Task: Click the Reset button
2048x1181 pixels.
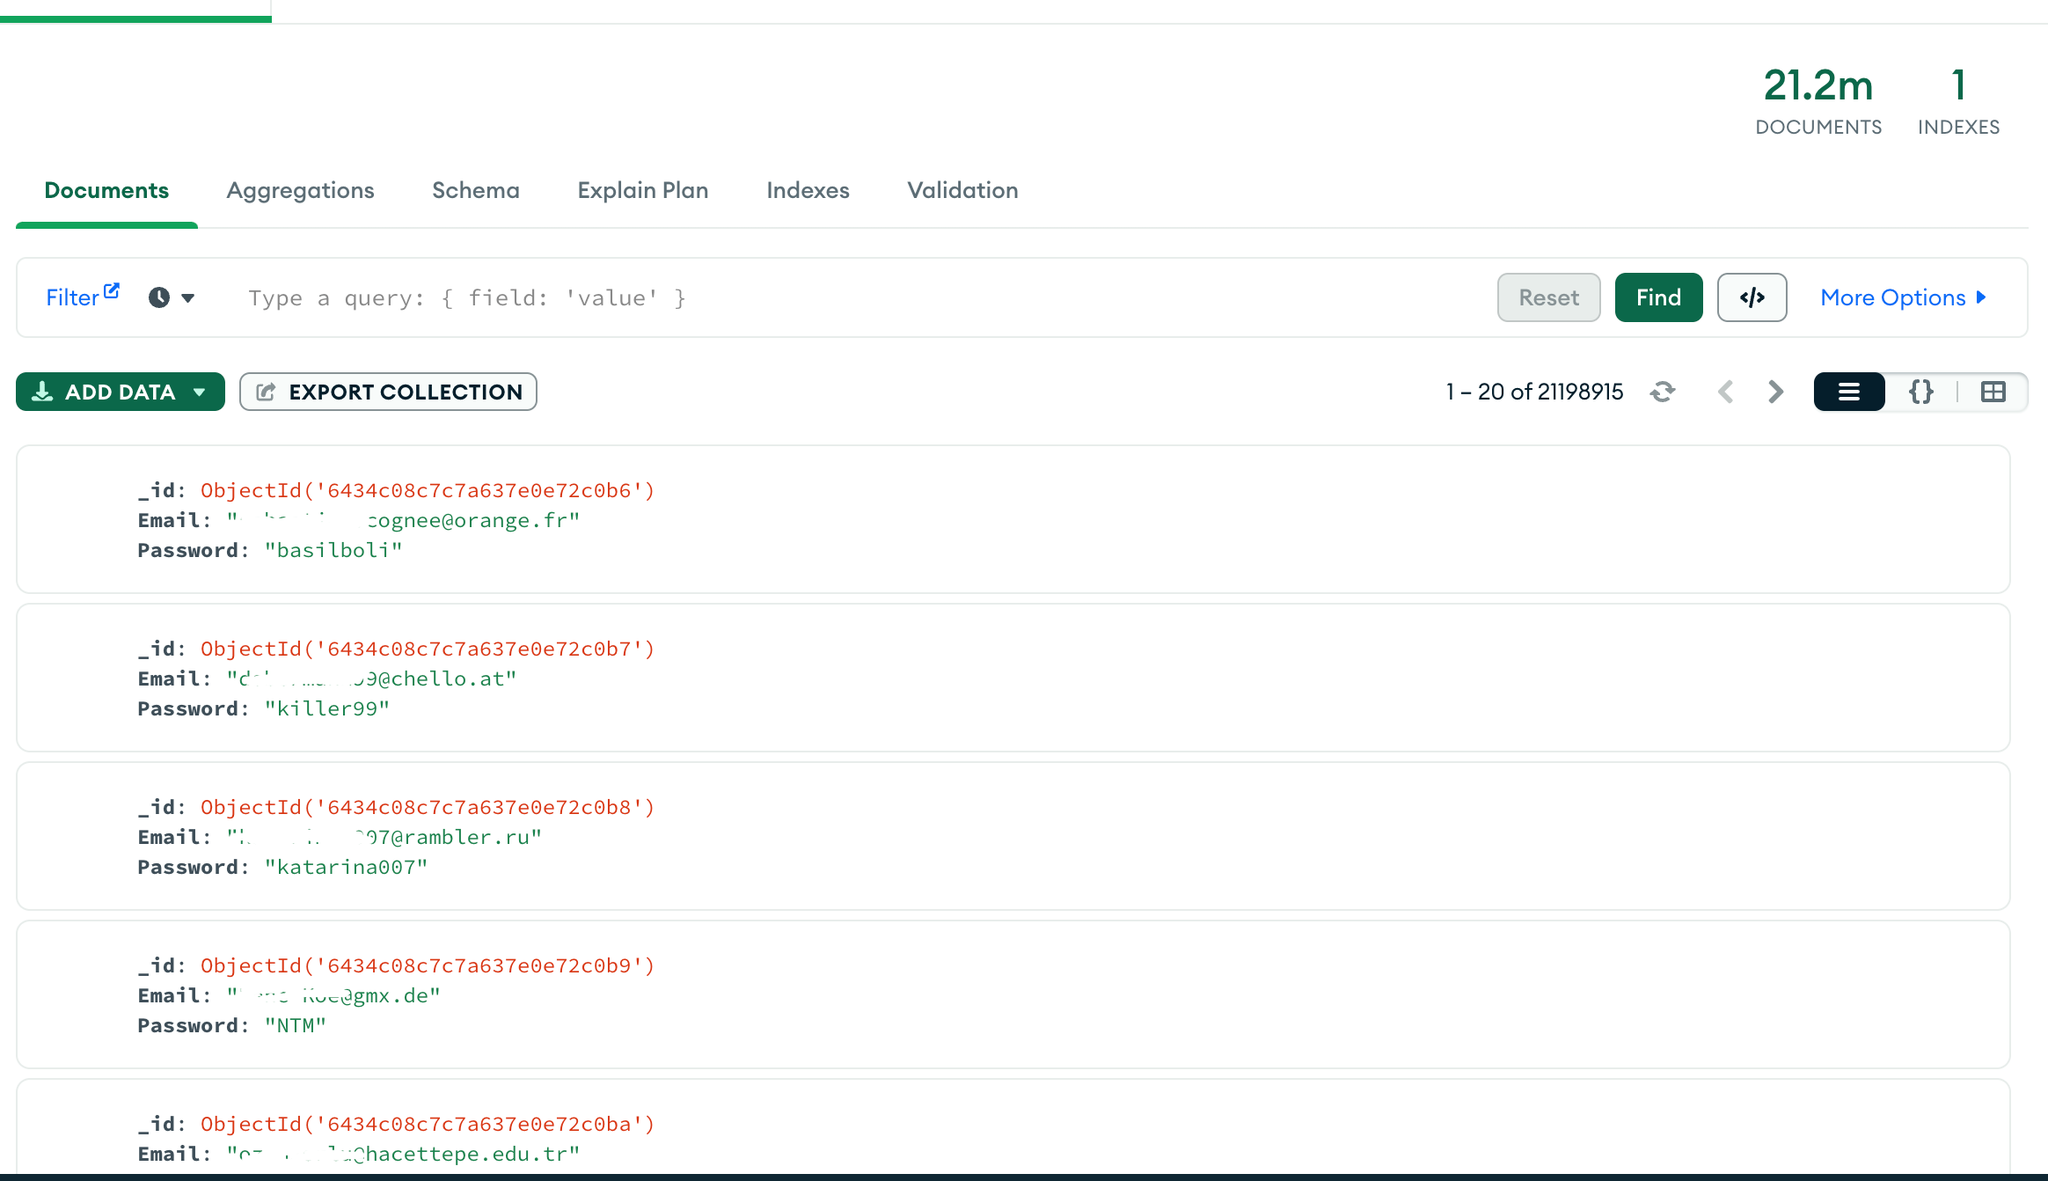Action: pos(1548,297)
